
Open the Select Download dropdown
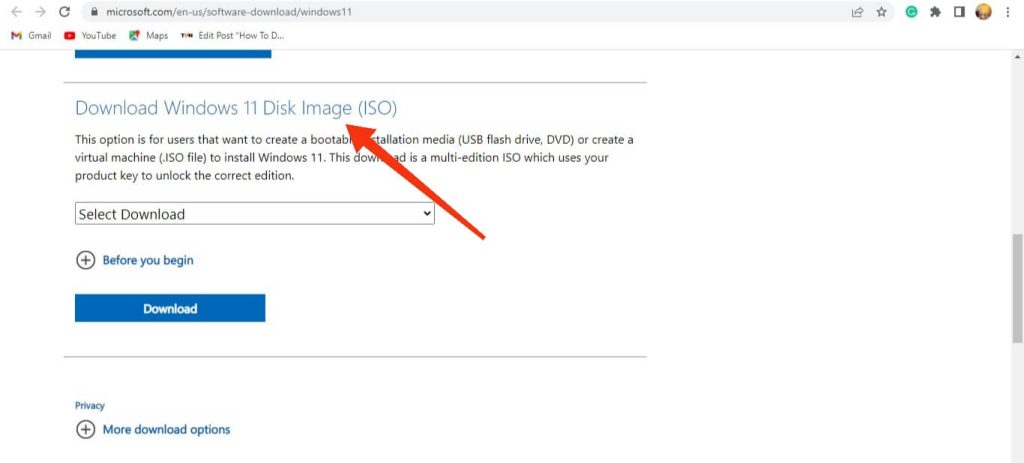tap(255, 214)
